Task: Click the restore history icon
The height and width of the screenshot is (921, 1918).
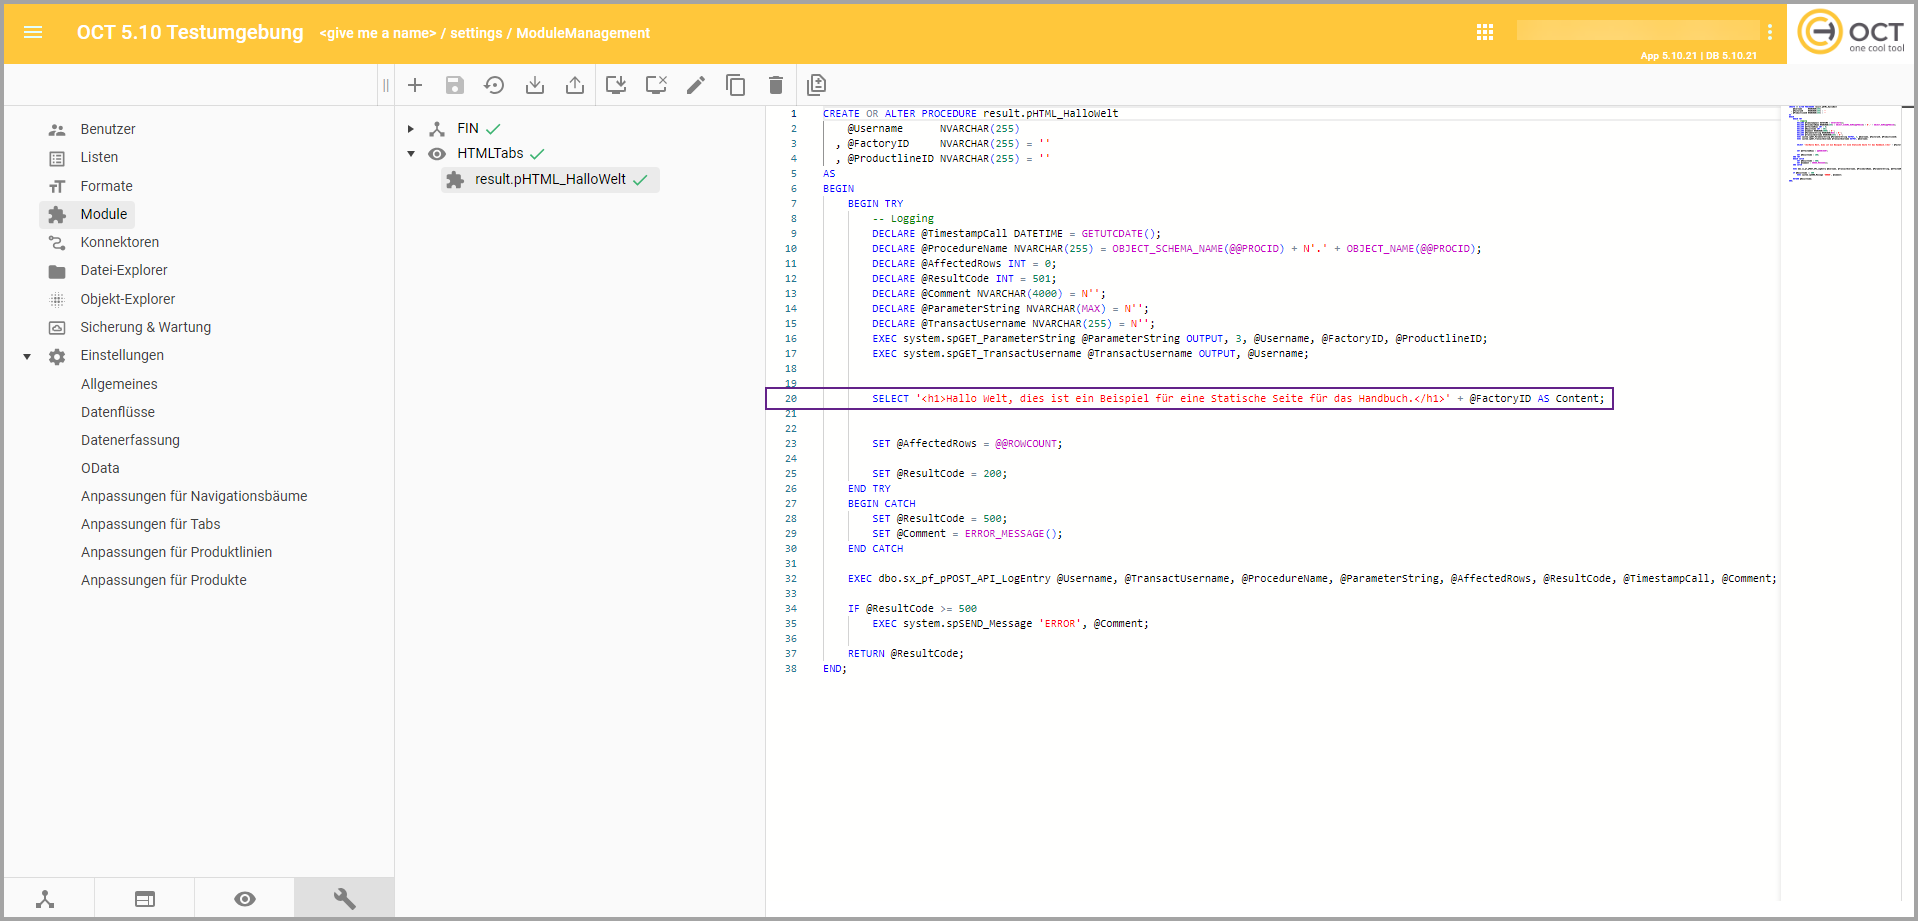Action: [494, 85]
